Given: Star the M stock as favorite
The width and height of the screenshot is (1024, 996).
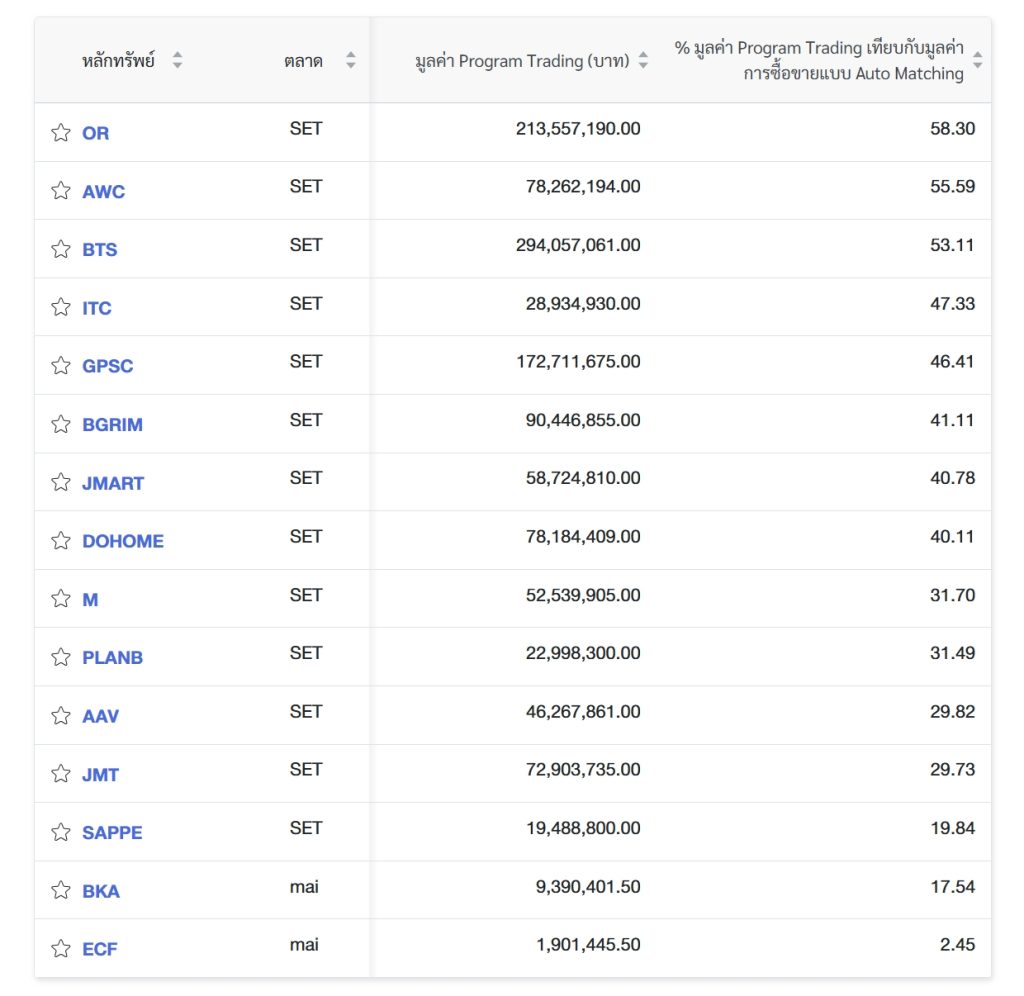Looking at the screenshot, I should 61,598.
